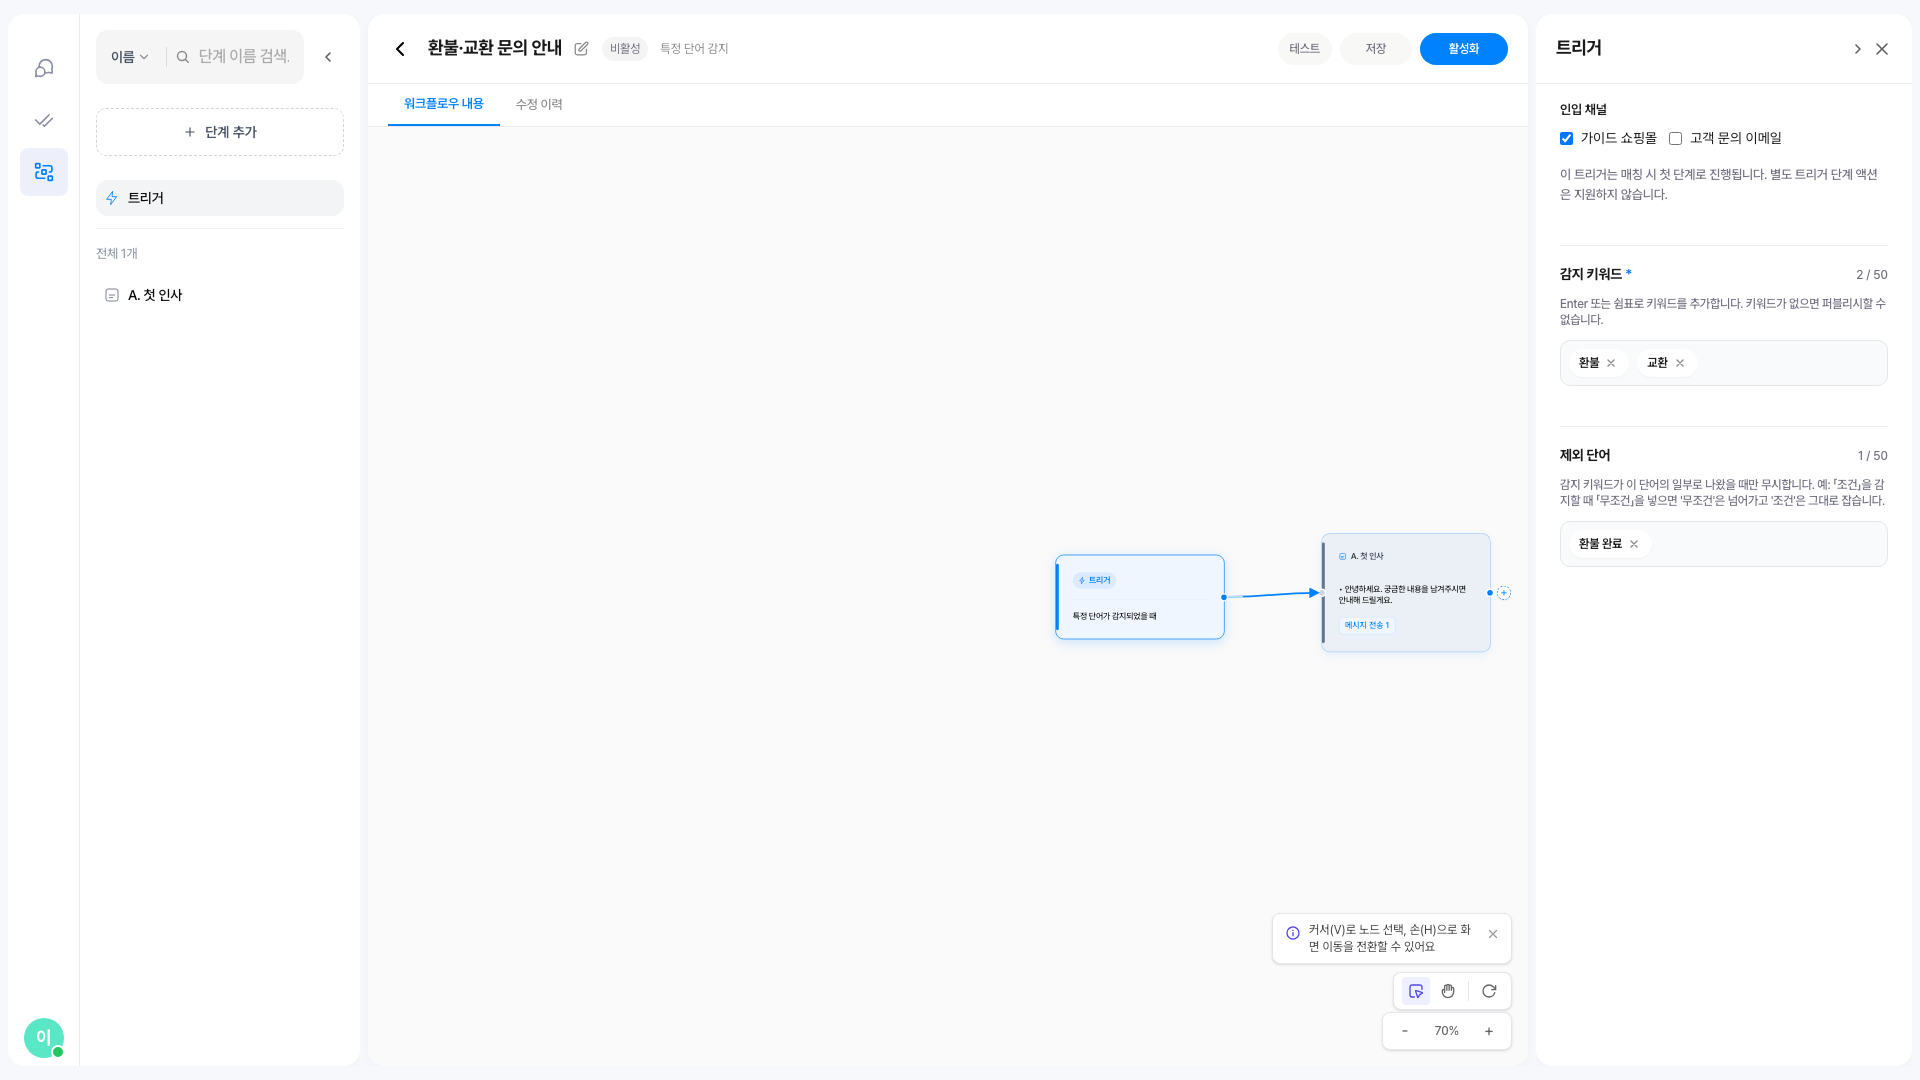
Task: Select the A. 첫 인사 step in list
Action: tap(220, 295)
